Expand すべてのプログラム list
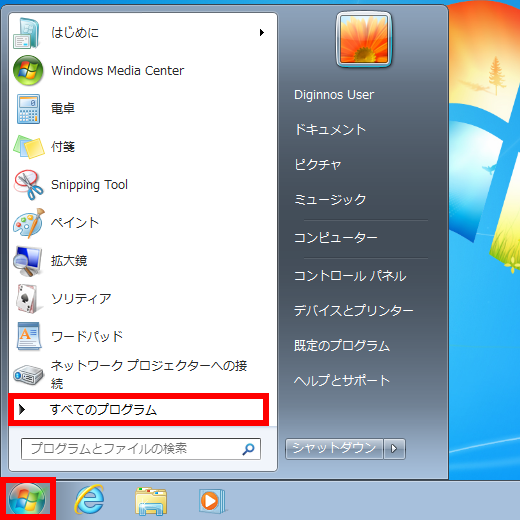Image resolution: width=520 pixels, height=520 pixels. (x=138, y=409)
